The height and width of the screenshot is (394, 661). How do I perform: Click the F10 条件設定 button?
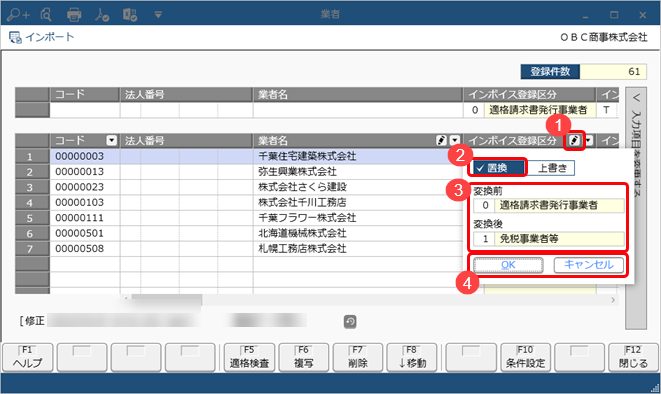(526, 357)
